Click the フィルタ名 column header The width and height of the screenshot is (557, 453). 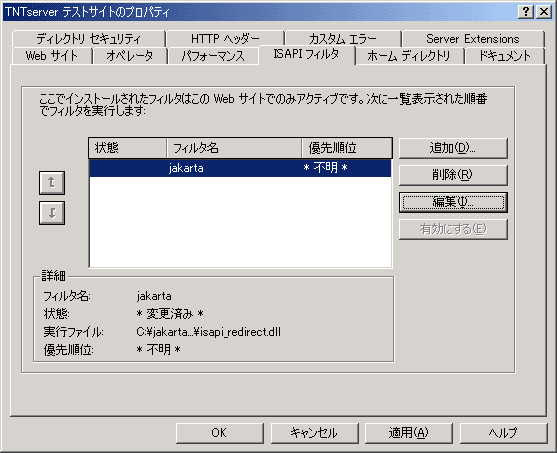point(234,148)
